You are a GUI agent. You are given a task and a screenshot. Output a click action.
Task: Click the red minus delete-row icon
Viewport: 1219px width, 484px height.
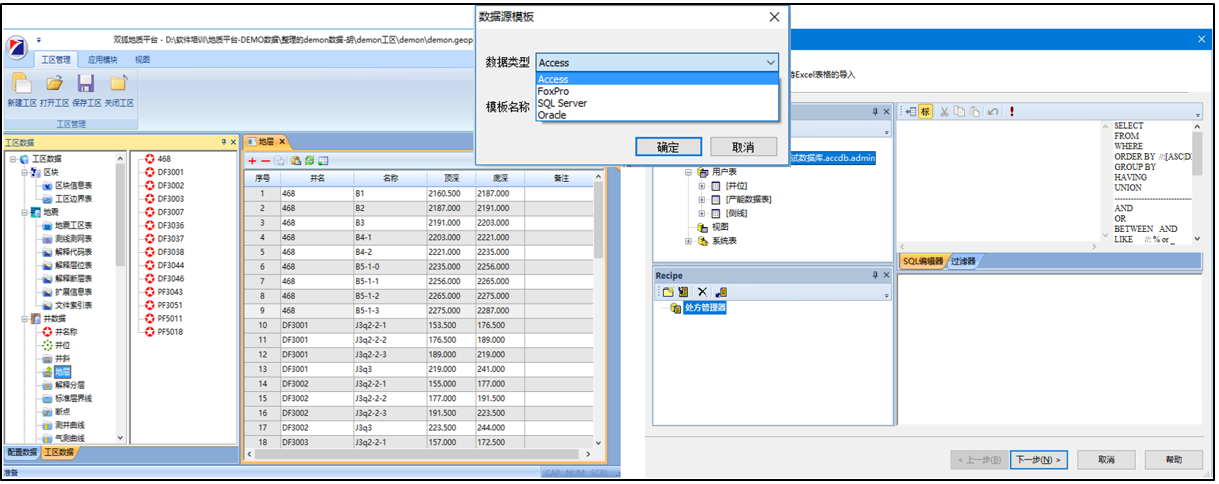coord(265,160)
